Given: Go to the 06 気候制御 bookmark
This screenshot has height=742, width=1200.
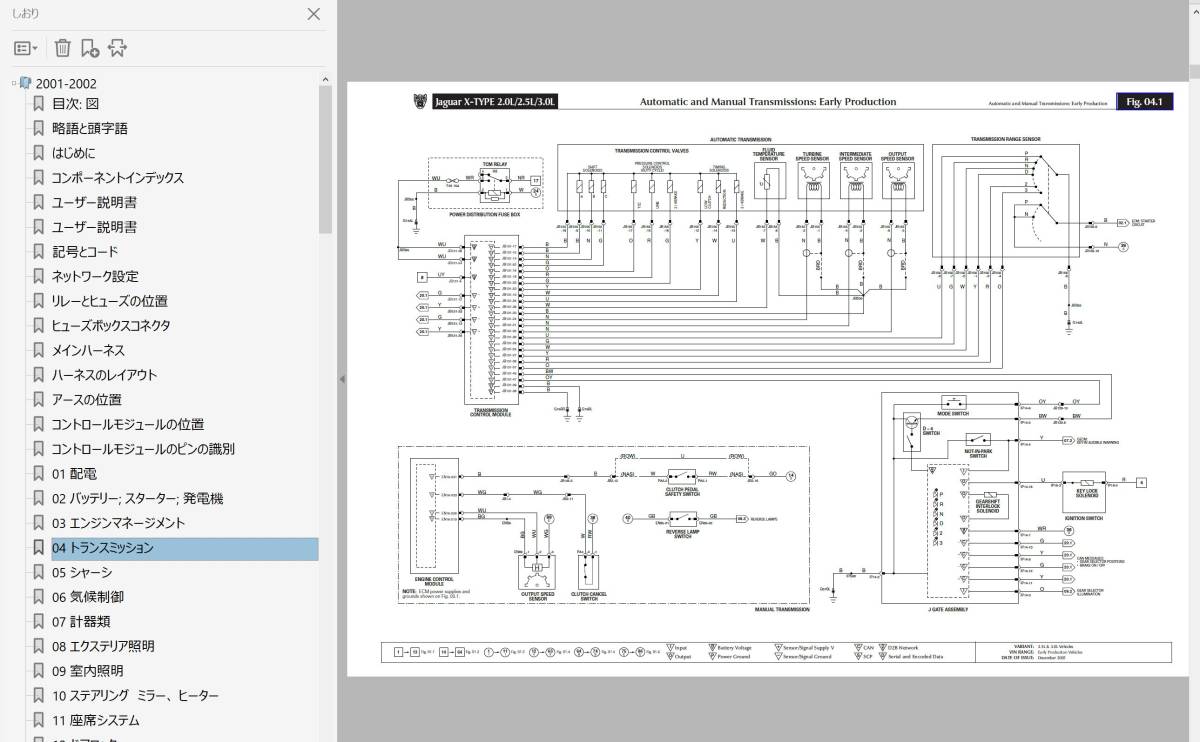Looking at the screenshot, I should point(88,597).
